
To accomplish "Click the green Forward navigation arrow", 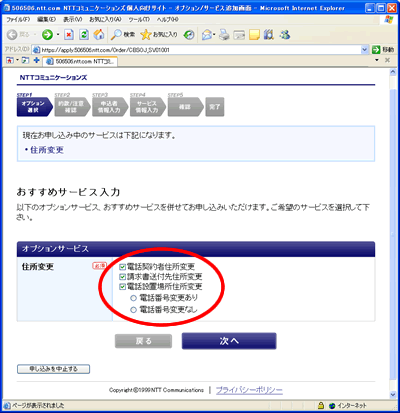I will tap(47, 34).
